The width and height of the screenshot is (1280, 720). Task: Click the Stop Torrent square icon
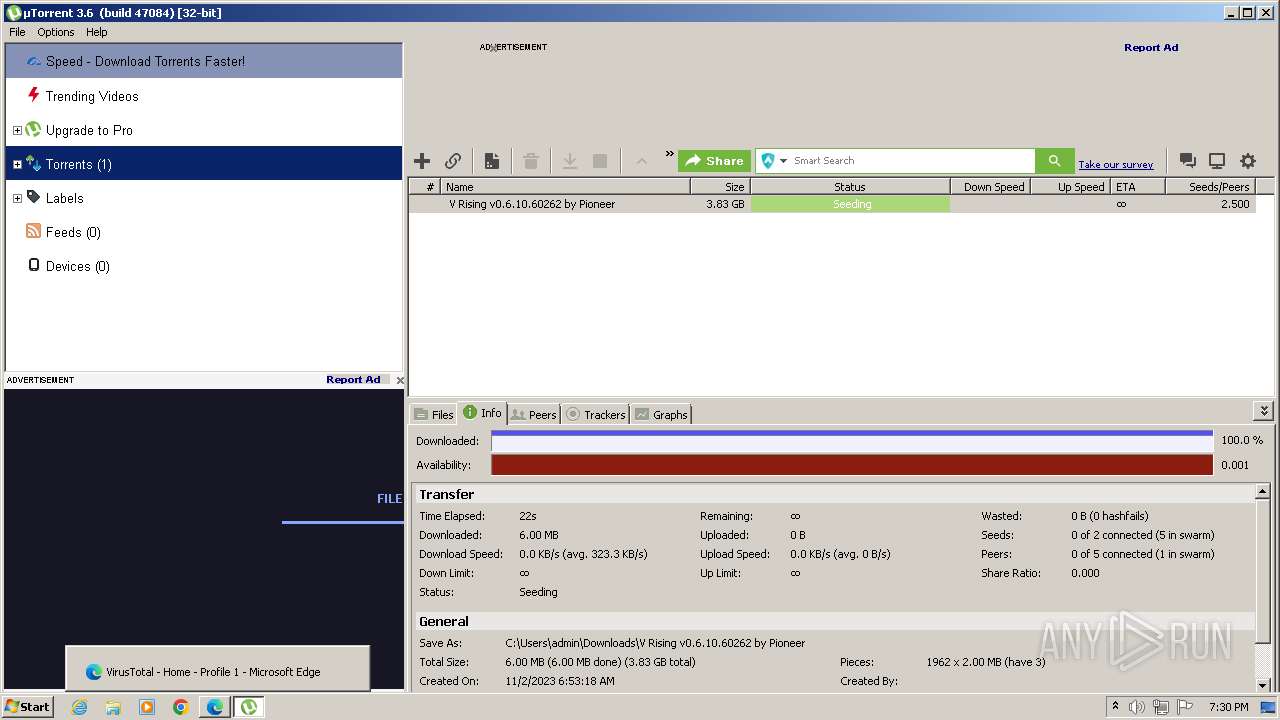600,161
